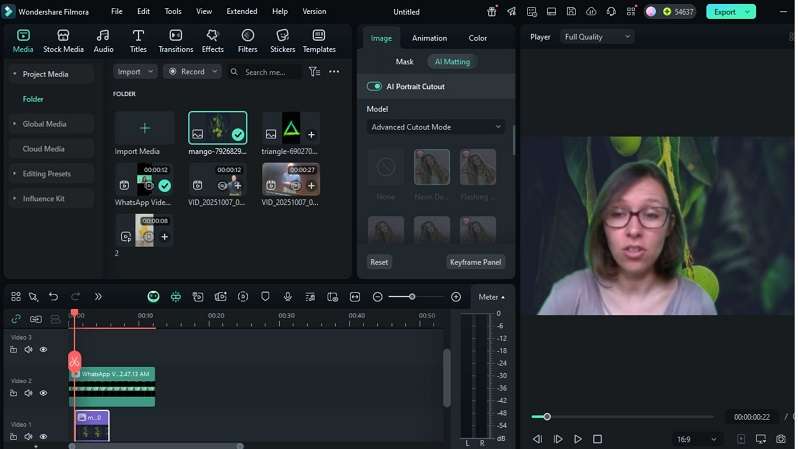The width and height of the screenshot is (798, 449).
Task: Switch to the Animation tab
Action: pos(429,38)
